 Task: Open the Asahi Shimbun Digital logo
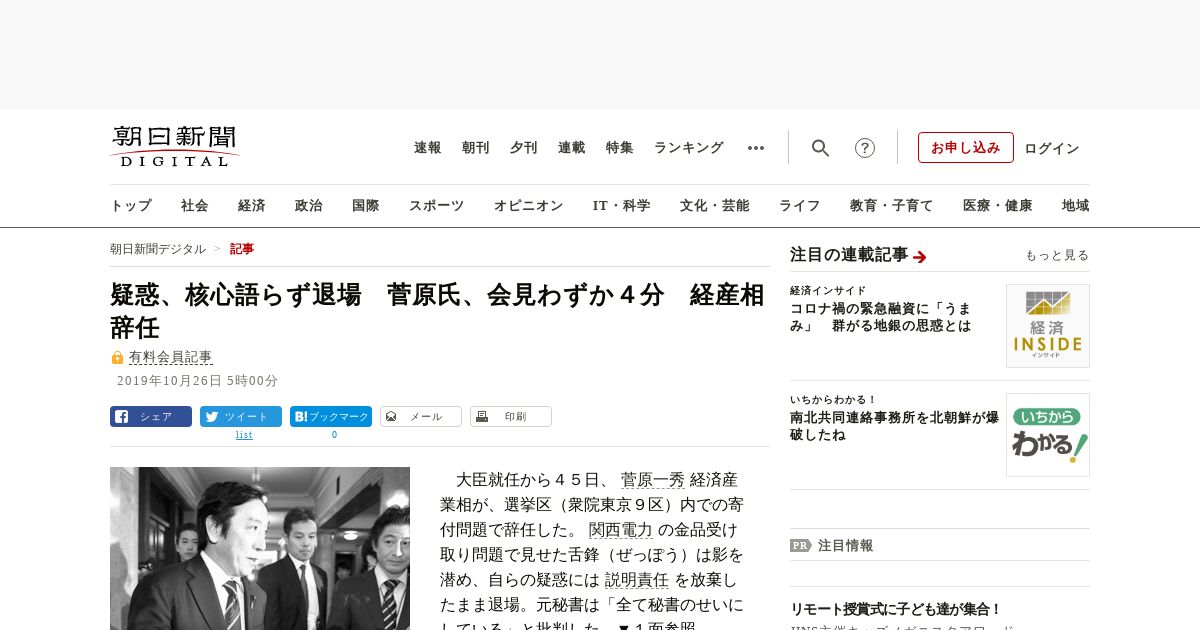pyautogui.click(x=175, y=146)
